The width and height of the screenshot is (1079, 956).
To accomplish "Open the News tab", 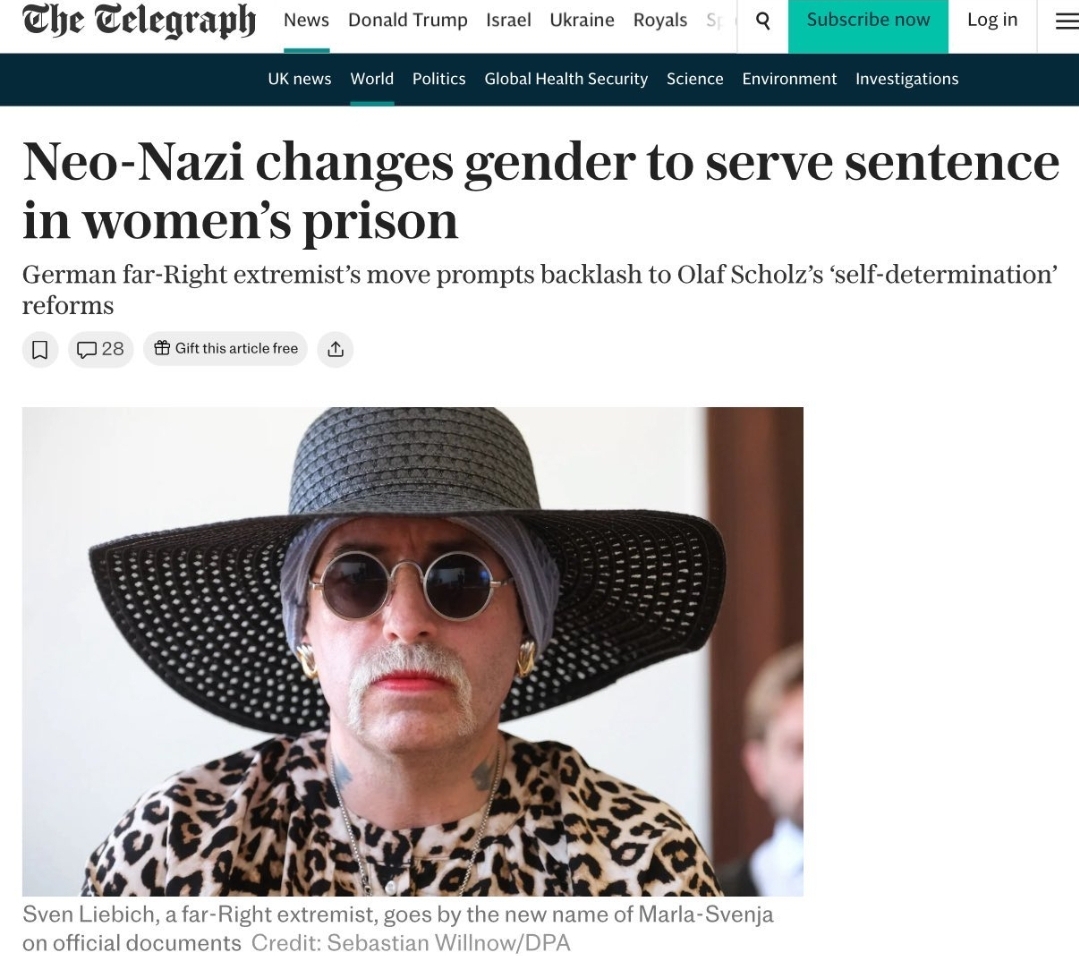I will tap(306, 21).
